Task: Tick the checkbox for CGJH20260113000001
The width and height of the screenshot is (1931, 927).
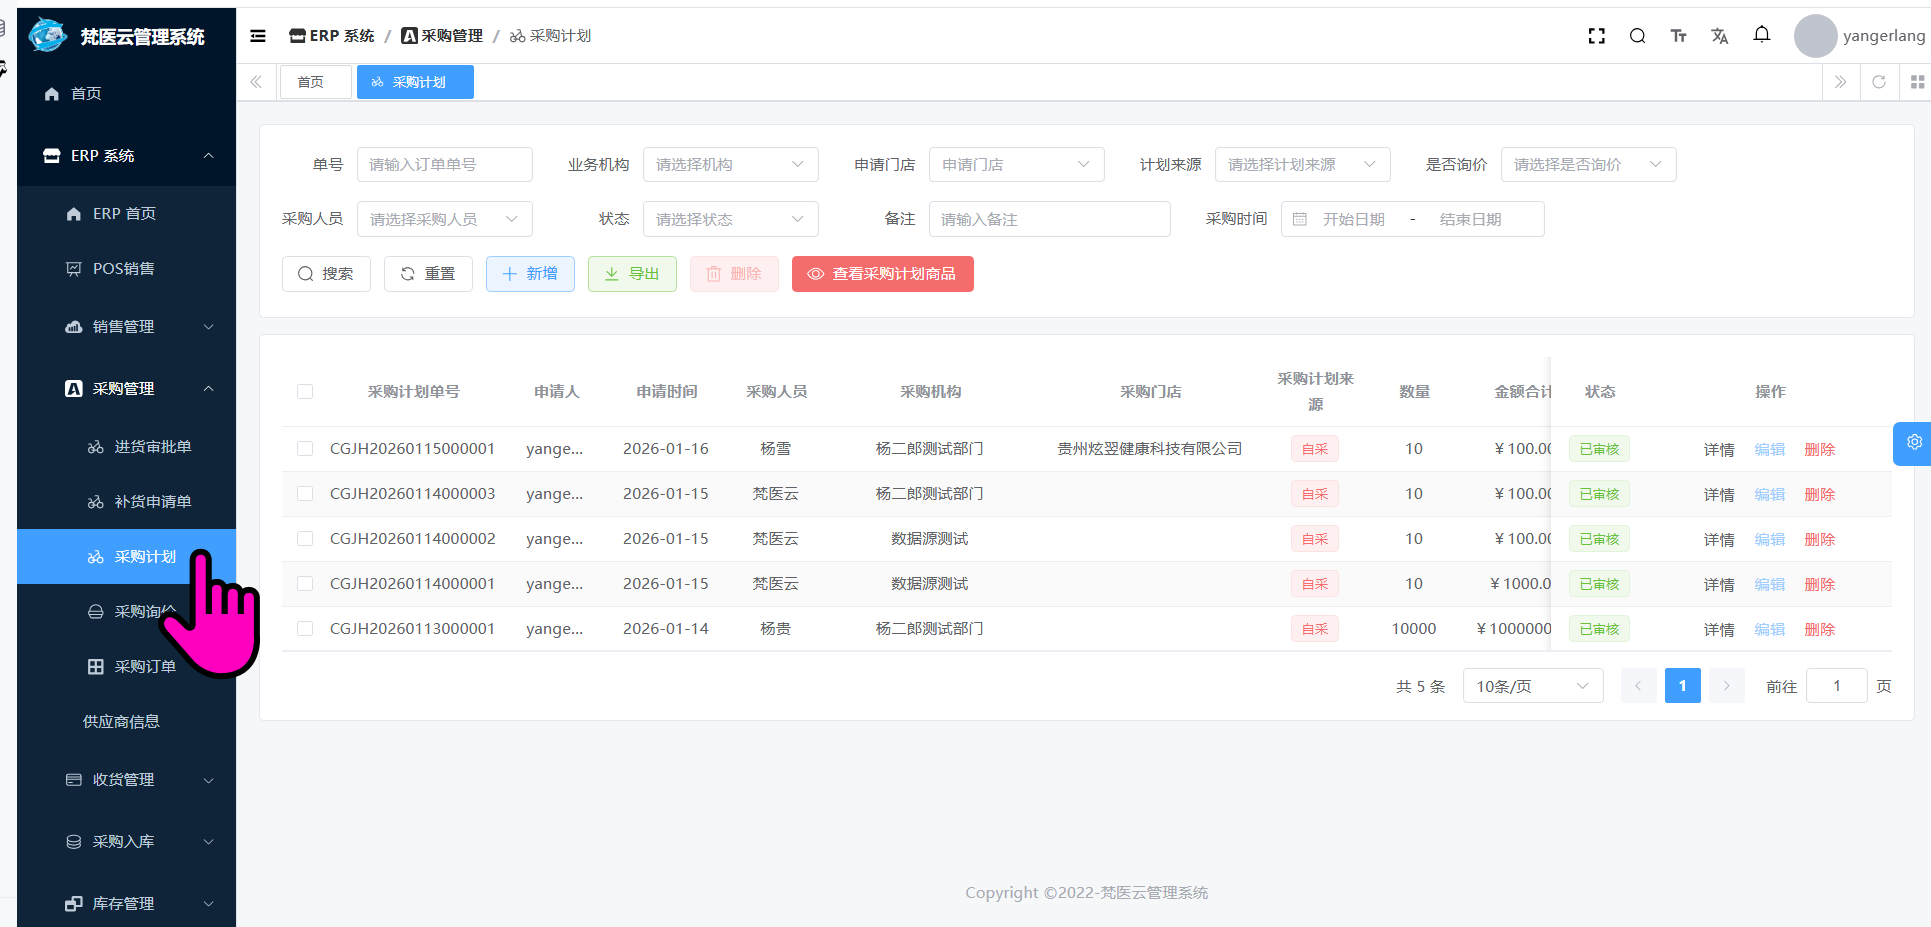Action: (x=305, y=629)
